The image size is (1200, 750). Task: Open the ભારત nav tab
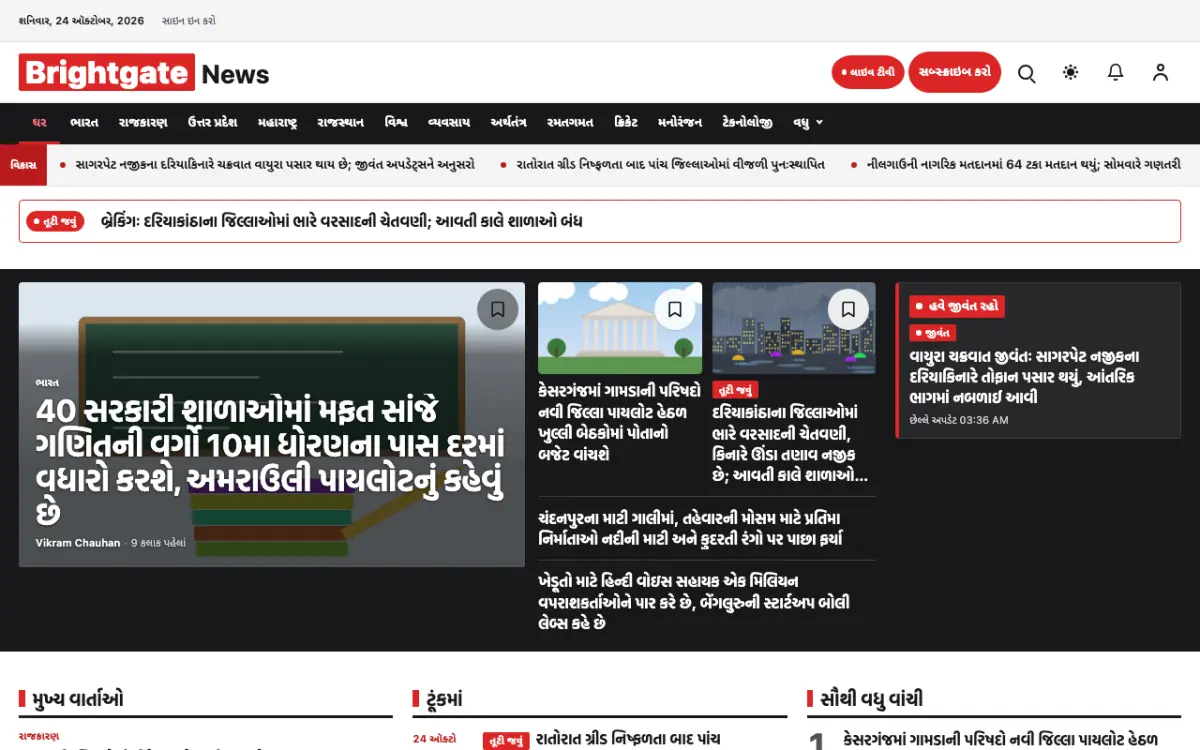click(x=84, y=122)
